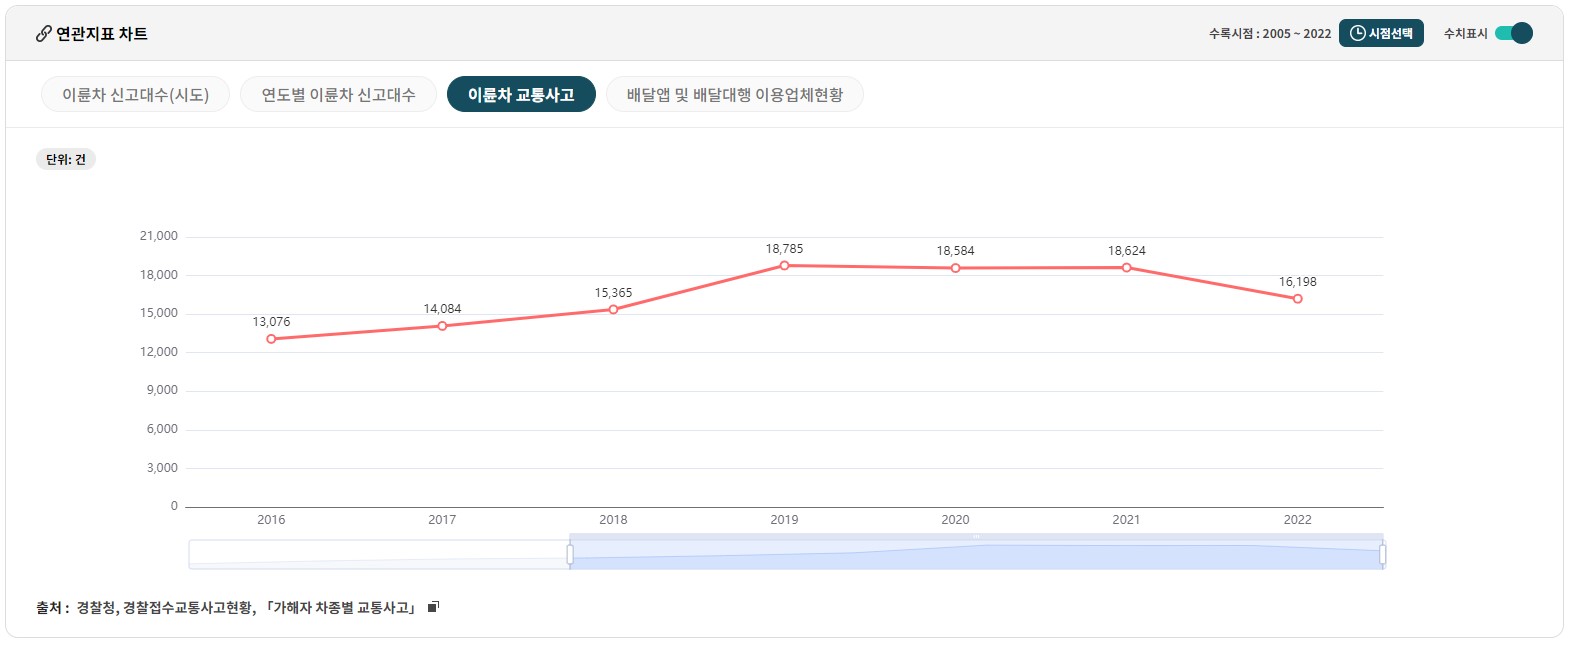1571x645 pixels.
Task: Click the 단위: 건 unit badge
Action: [x=66, y=159]
